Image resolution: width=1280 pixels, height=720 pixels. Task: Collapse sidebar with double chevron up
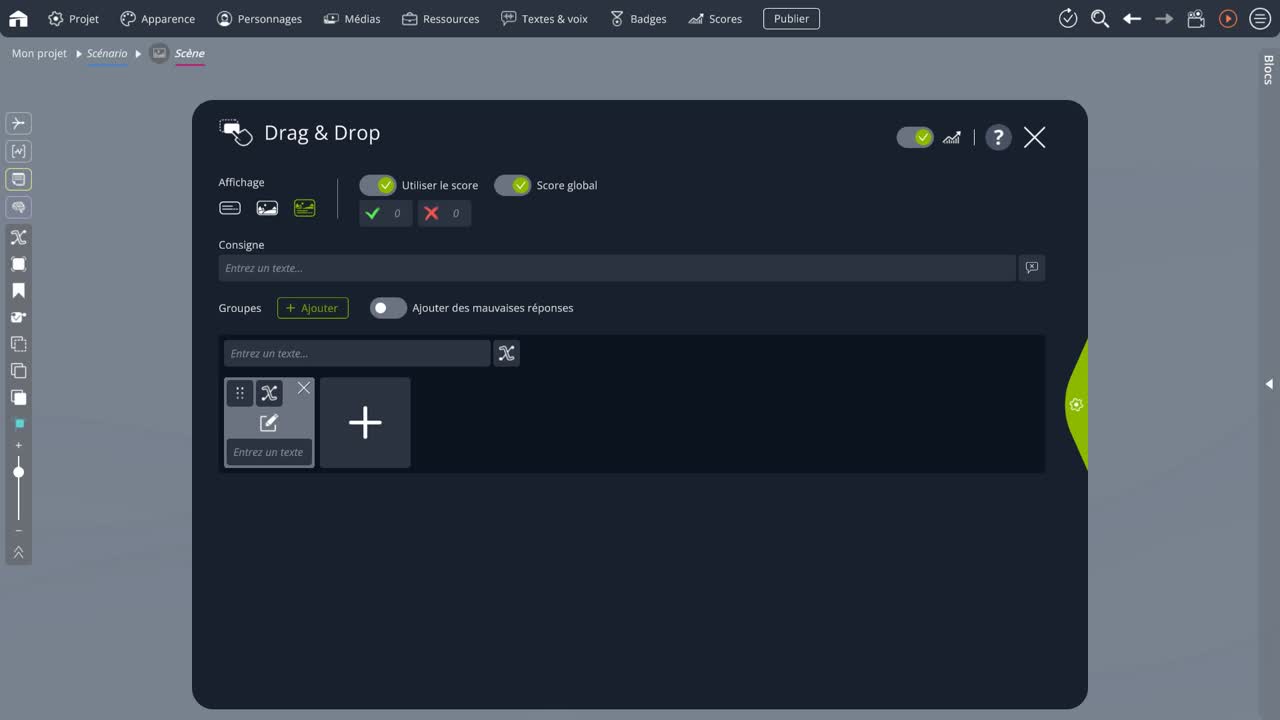(x=18, y=552)
